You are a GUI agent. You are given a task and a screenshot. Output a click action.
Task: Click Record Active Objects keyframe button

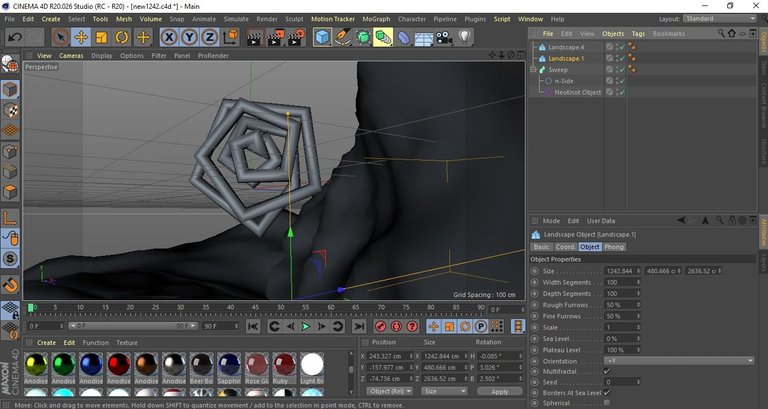380,326
